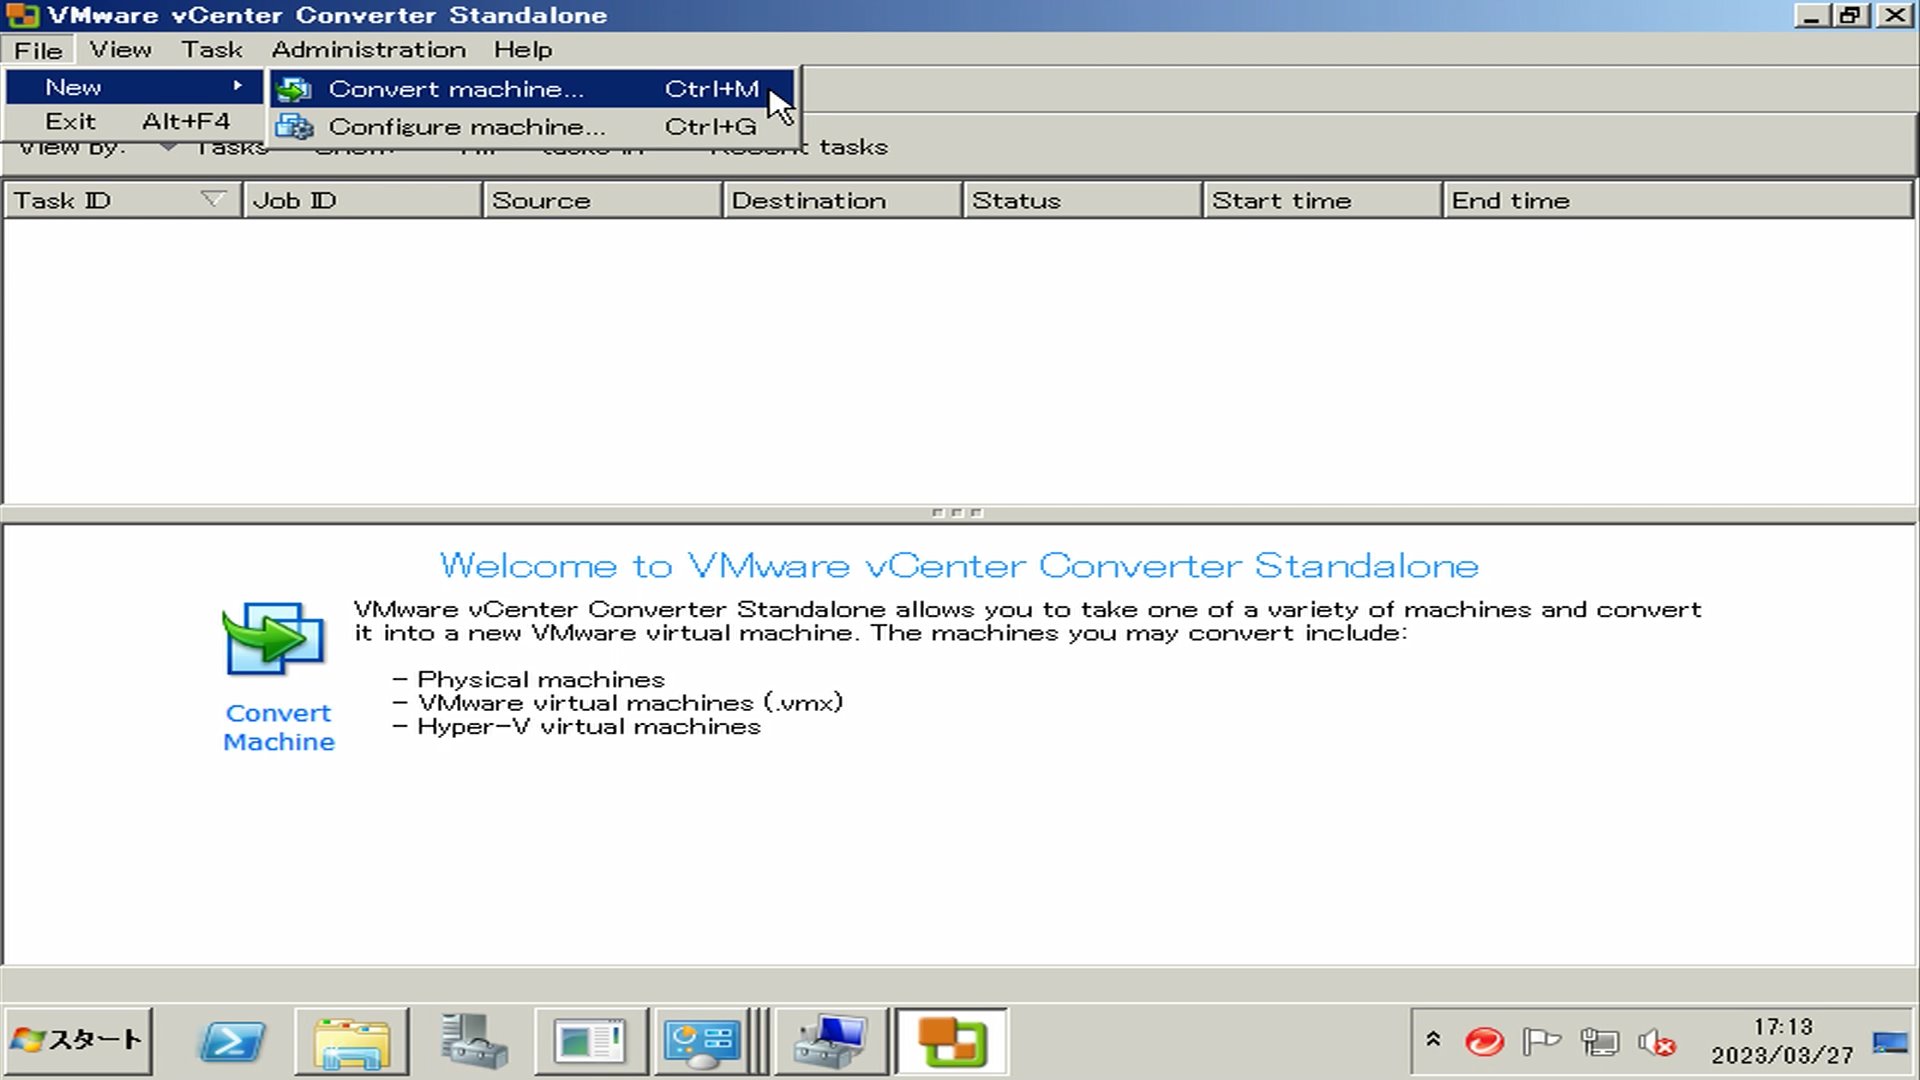This screenshot has width=1920, height=1080.
Task: Click the muted volume tray icon
Action: coord(1657,1043)
